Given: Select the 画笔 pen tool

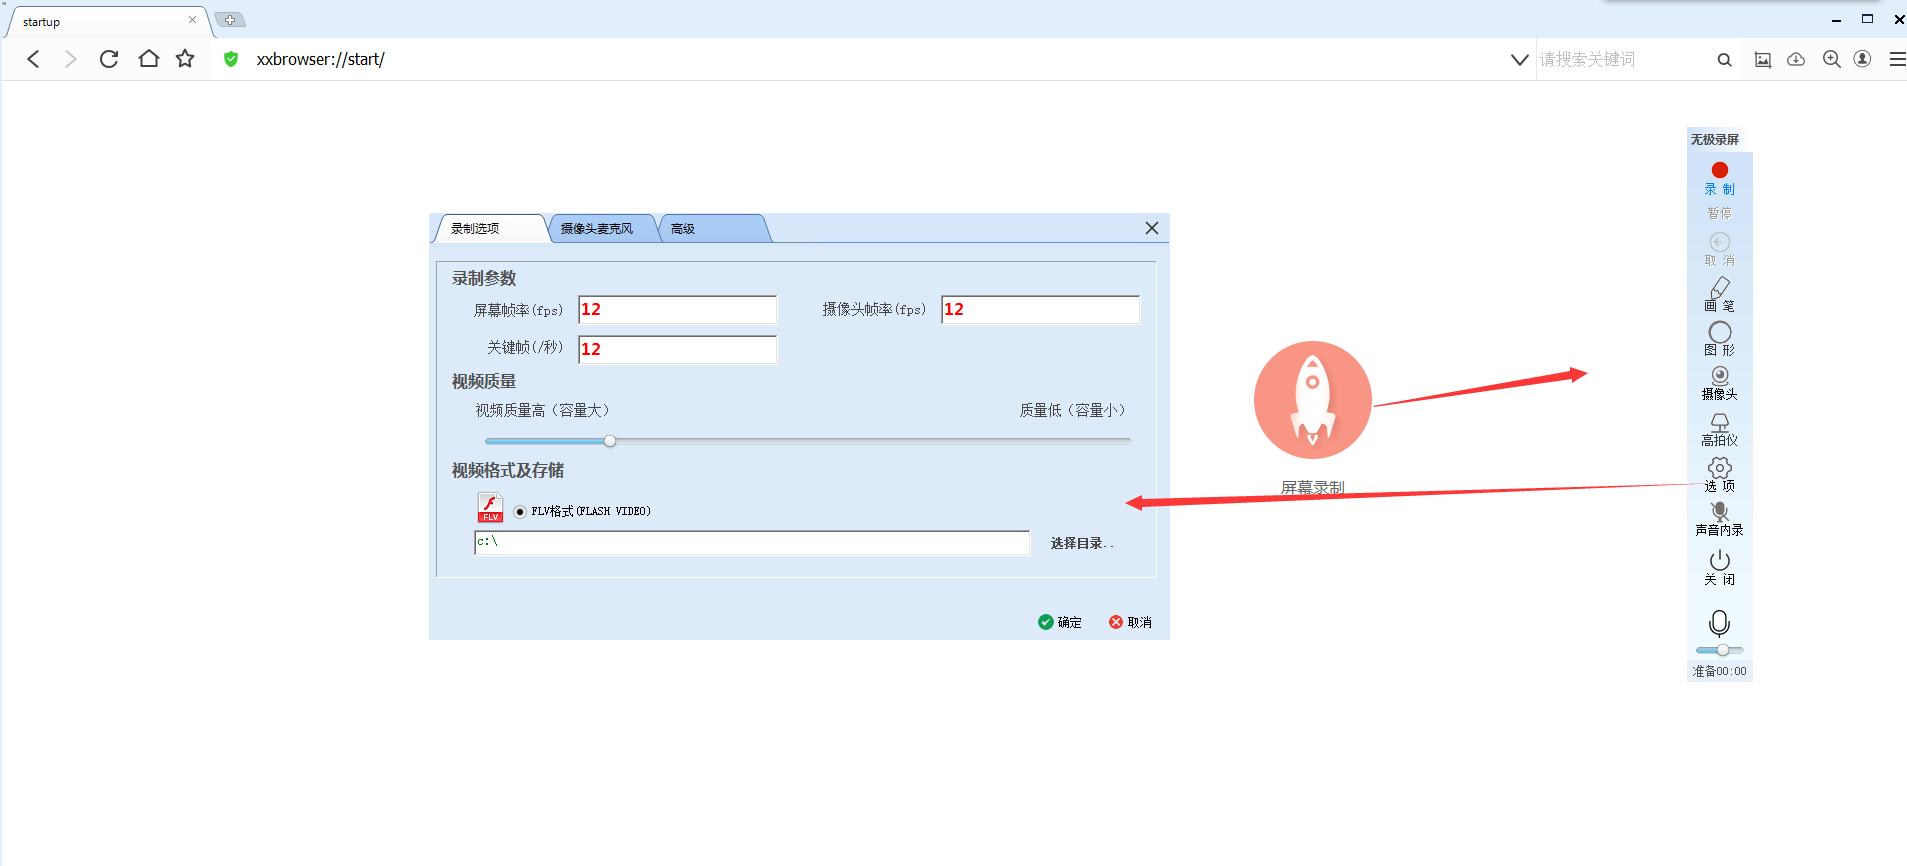Looking at the screenshot, I should pyautogui.click(x=1719, y=295).
